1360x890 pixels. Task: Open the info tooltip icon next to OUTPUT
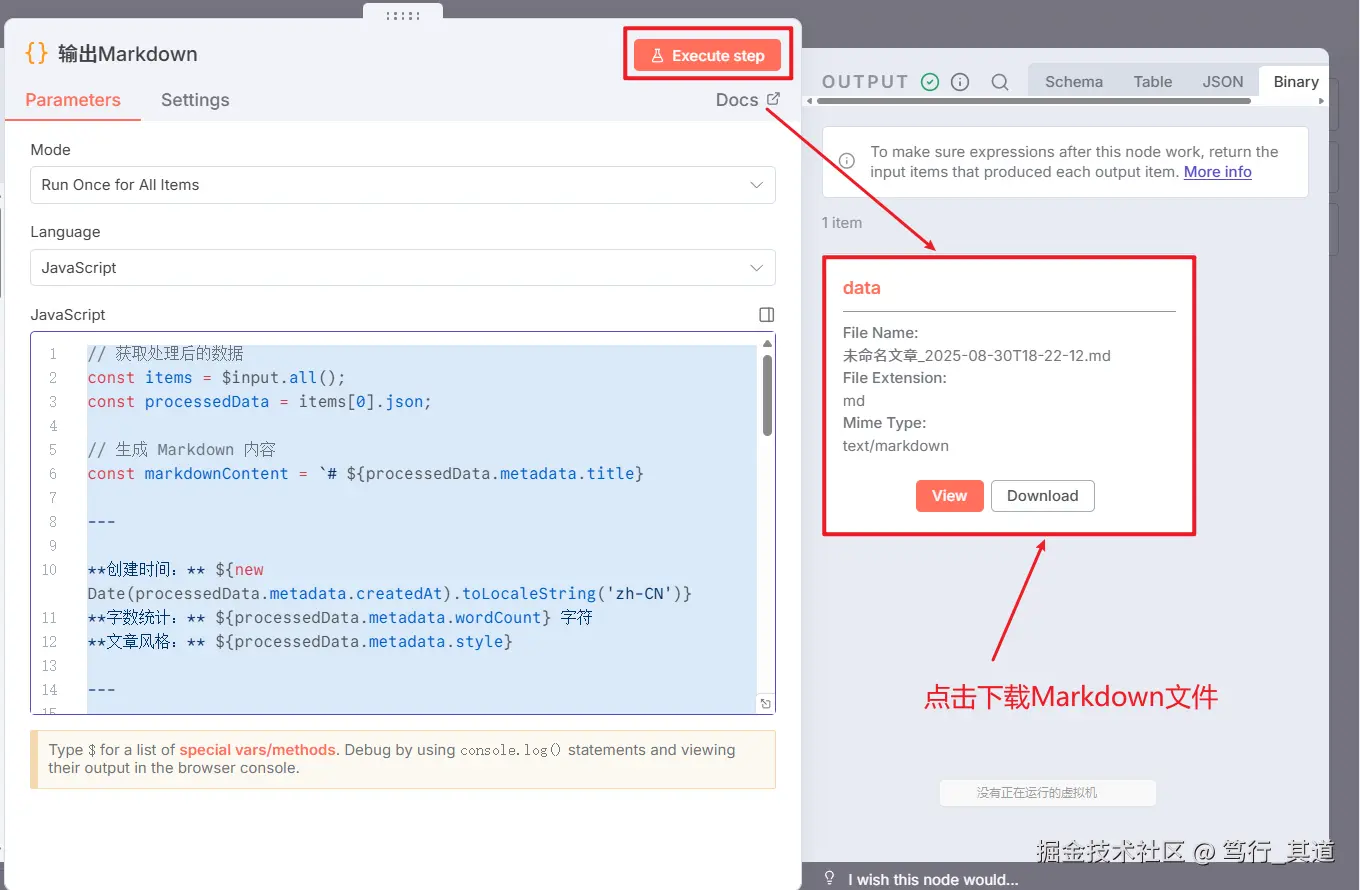[x=960, y=81]
